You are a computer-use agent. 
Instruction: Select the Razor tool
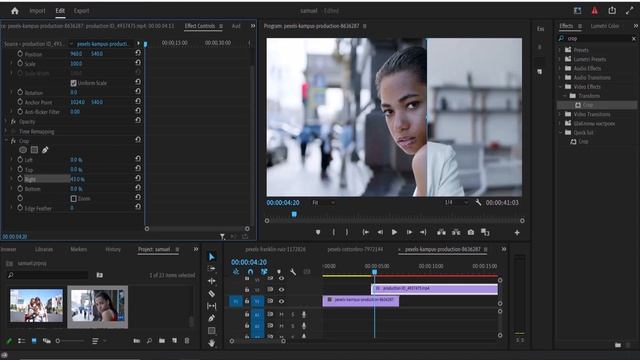click(x=211, y=293)
